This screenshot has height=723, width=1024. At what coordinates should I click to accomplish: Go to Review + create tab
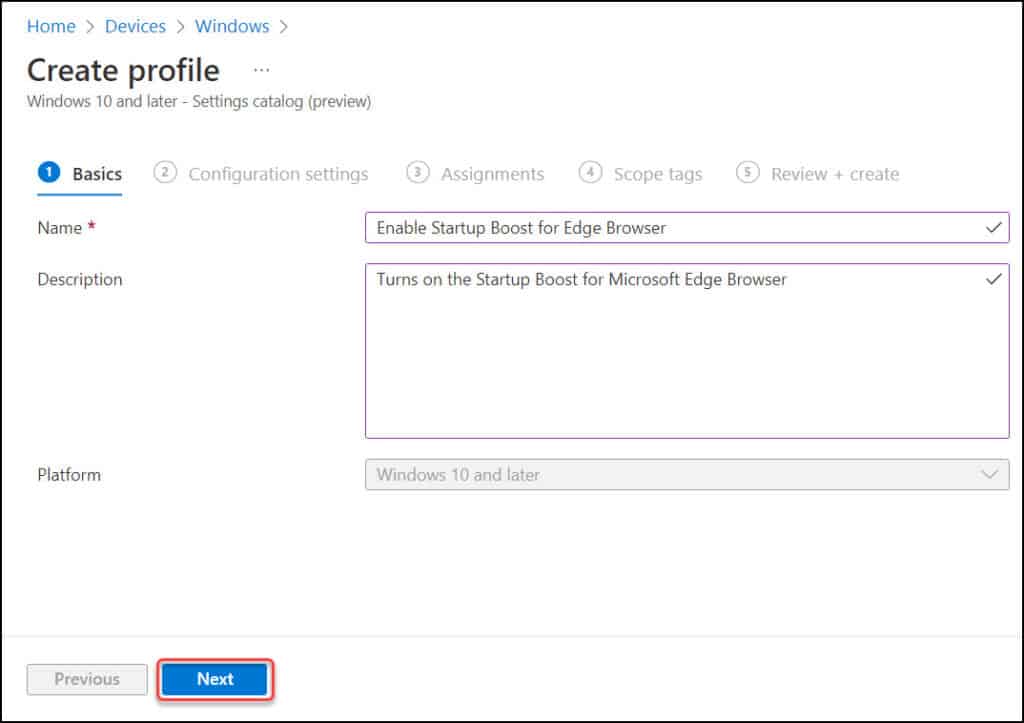point(818,174)
